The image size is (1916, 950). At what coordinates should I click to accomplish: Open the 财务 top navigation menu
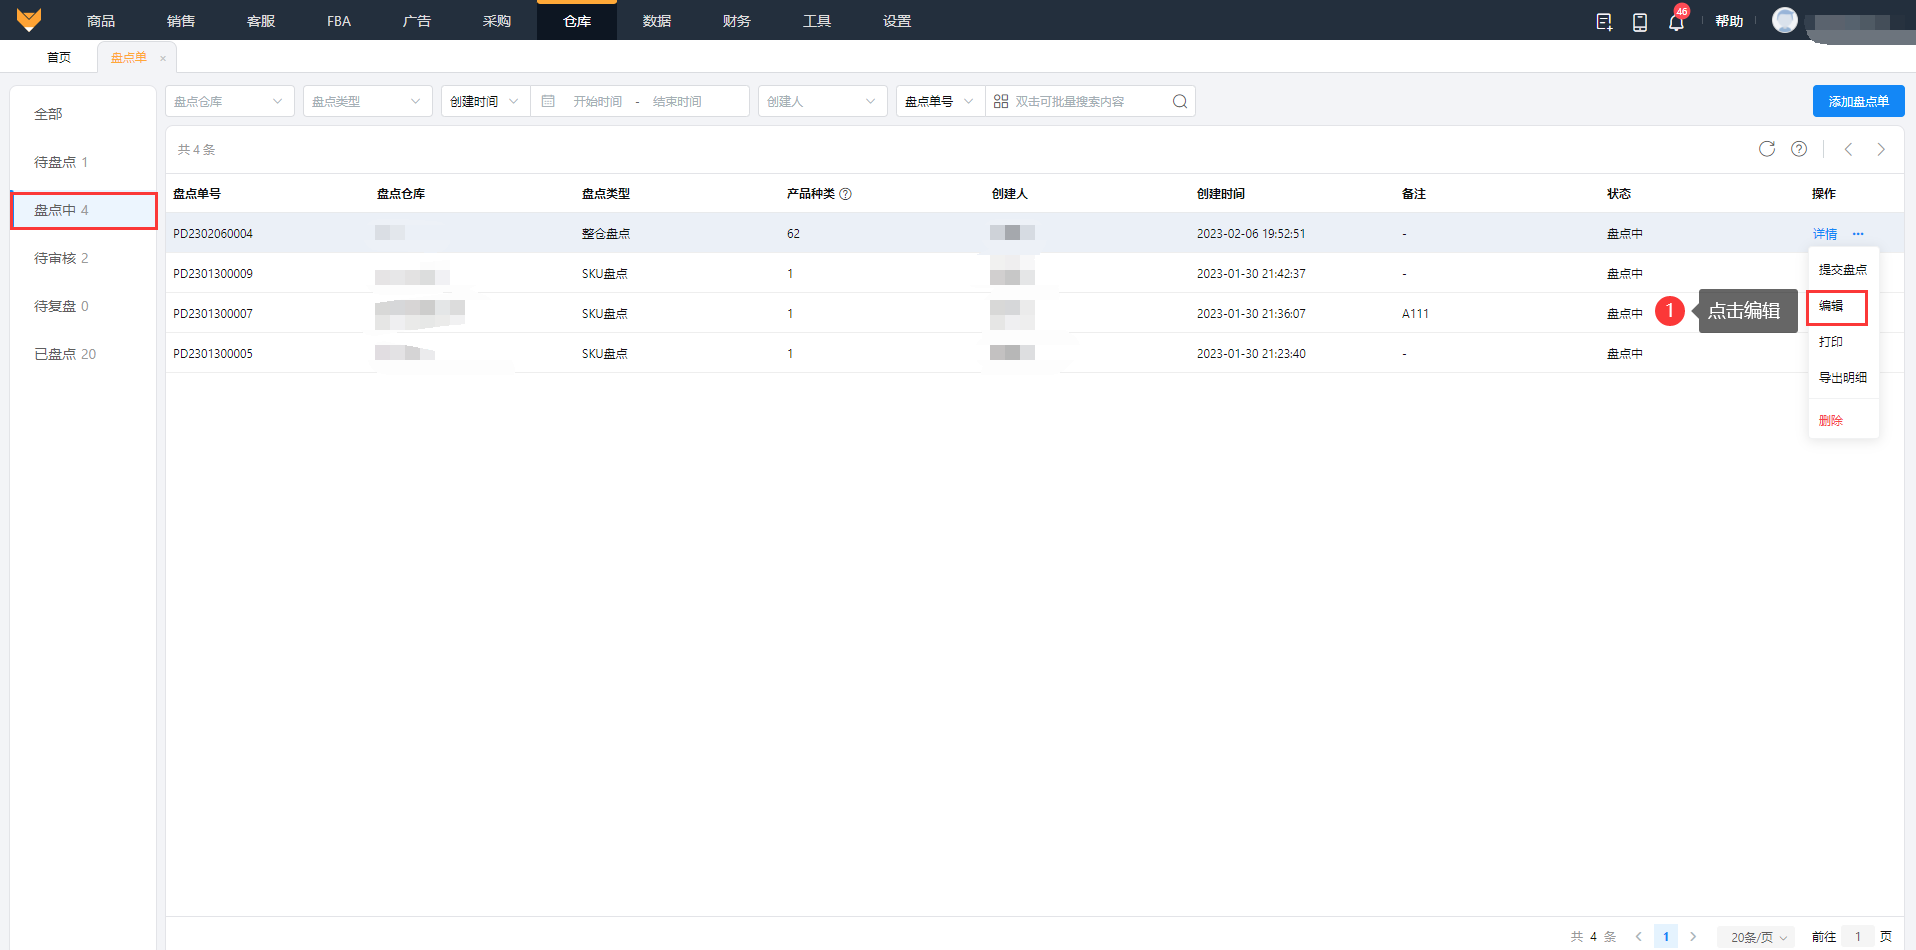(737, 21)
